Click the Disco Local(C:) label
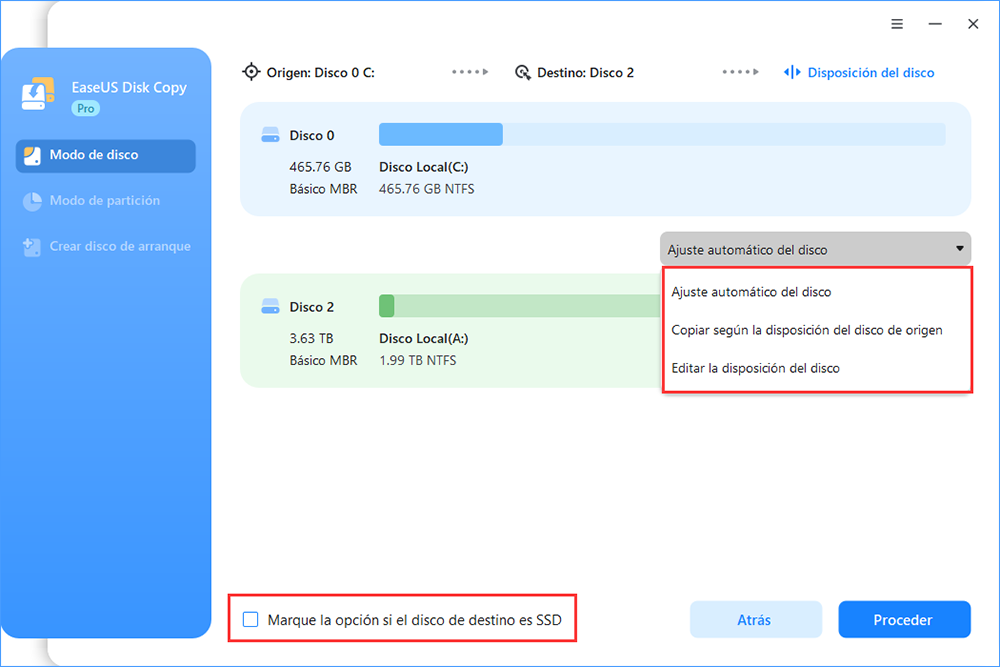This screenshot has height=667, width=1000. point(423,167)
